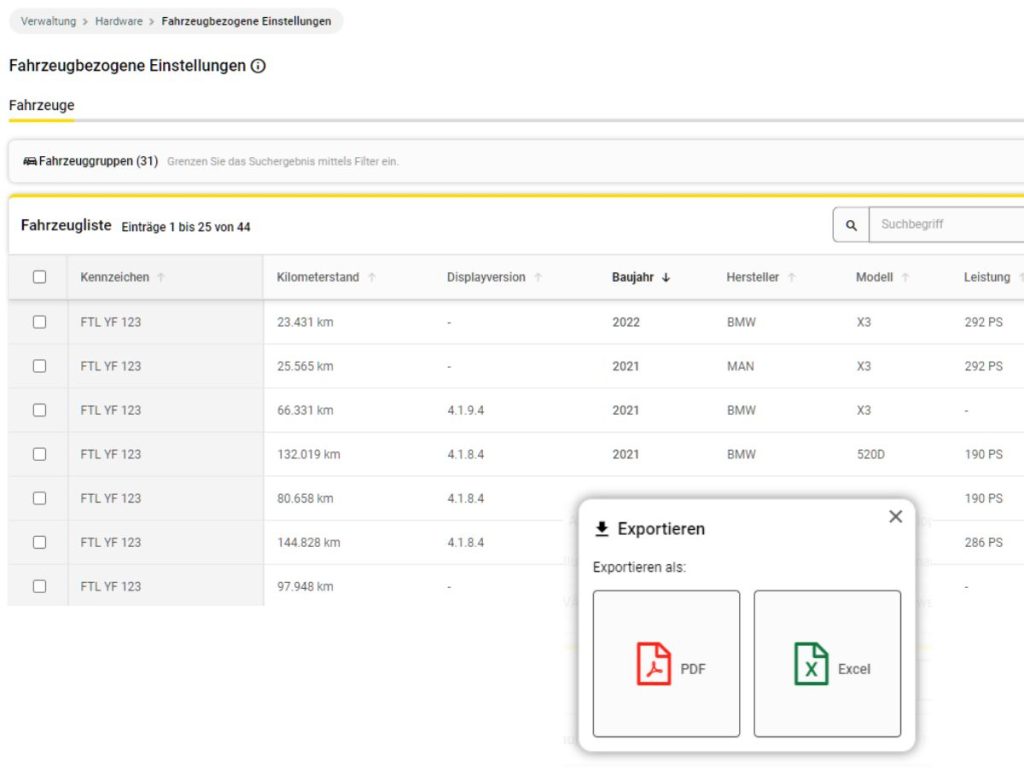Check the row with 132.019 km
Viewport: 1024px width, 768px height.
pyautogui.click(x=39, y=454)
